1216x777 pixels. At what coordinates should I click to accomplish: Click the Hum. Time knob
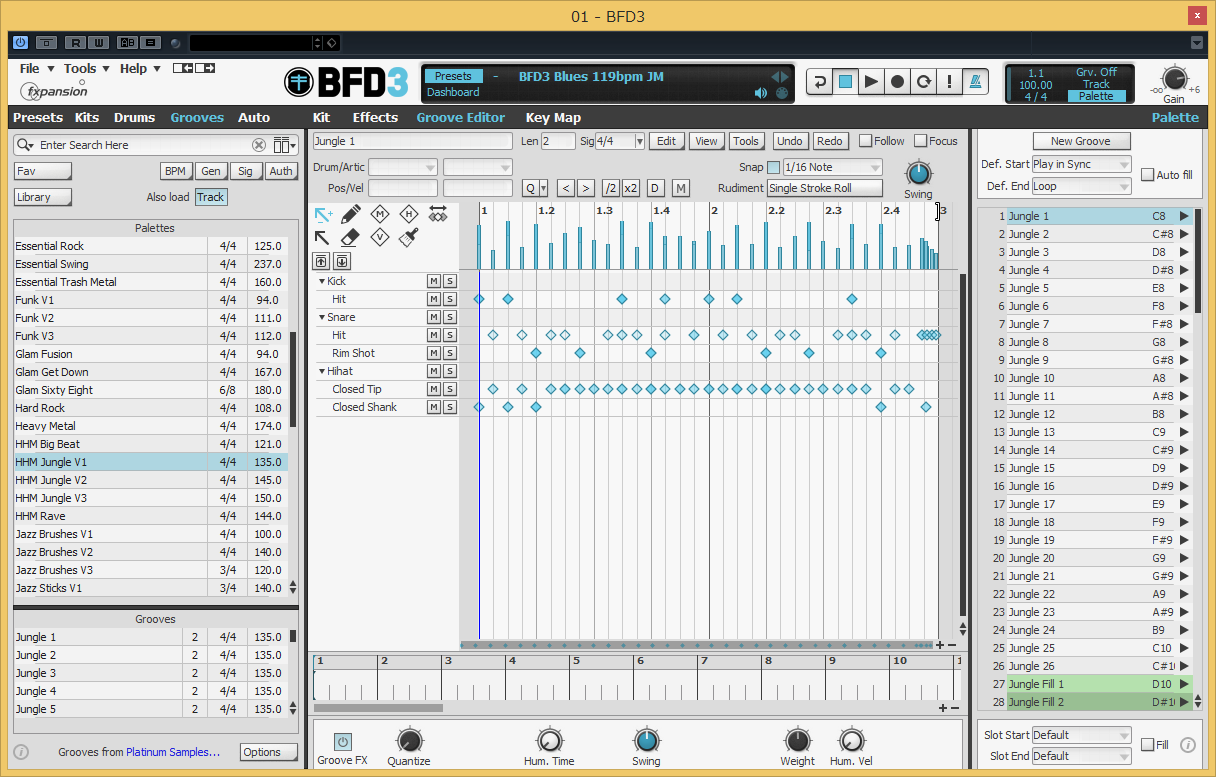[549, 740]
